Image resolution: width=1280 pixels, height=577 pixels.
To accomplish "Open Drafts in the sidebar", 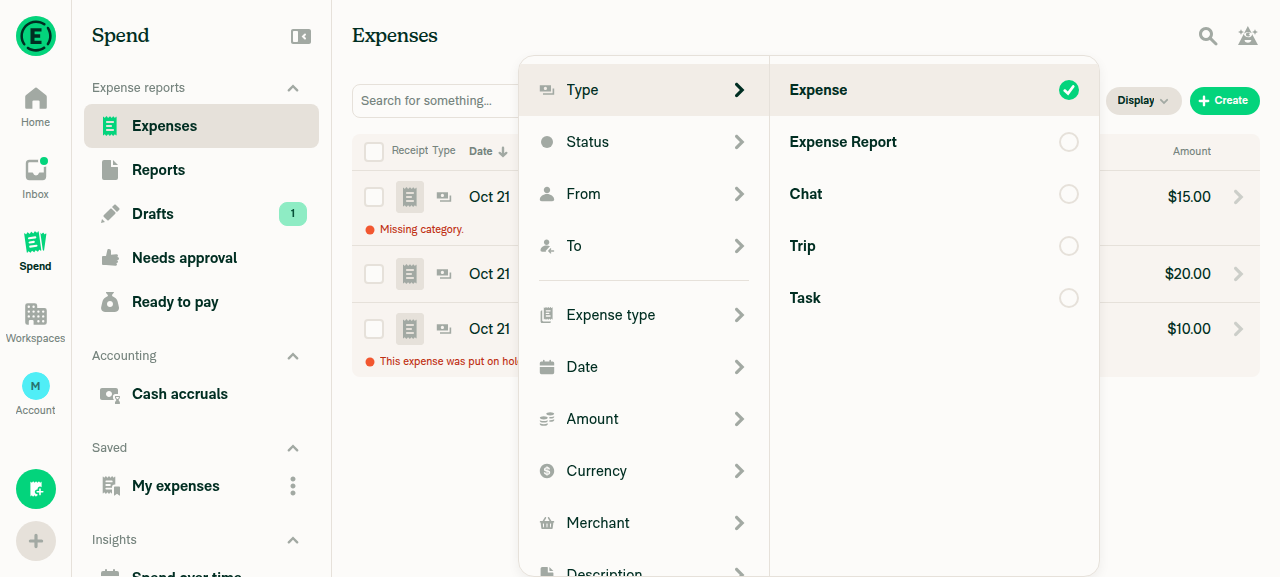I will click(201, 214).
